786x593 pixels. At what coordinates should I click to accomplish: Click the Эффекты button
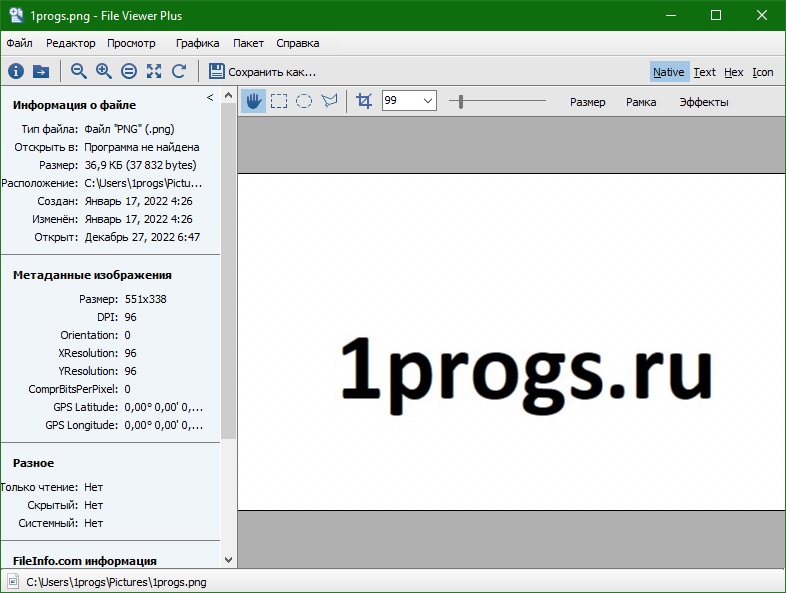point(704,102)
